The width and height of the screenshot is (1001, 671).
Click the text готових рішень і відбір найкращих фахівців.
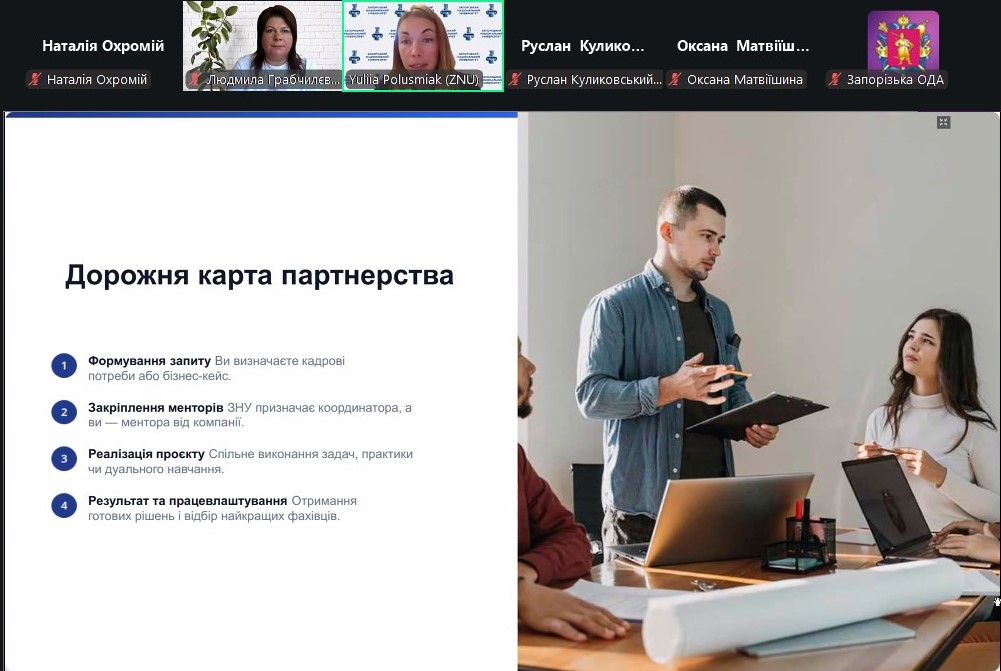click(x=214, y=516)
